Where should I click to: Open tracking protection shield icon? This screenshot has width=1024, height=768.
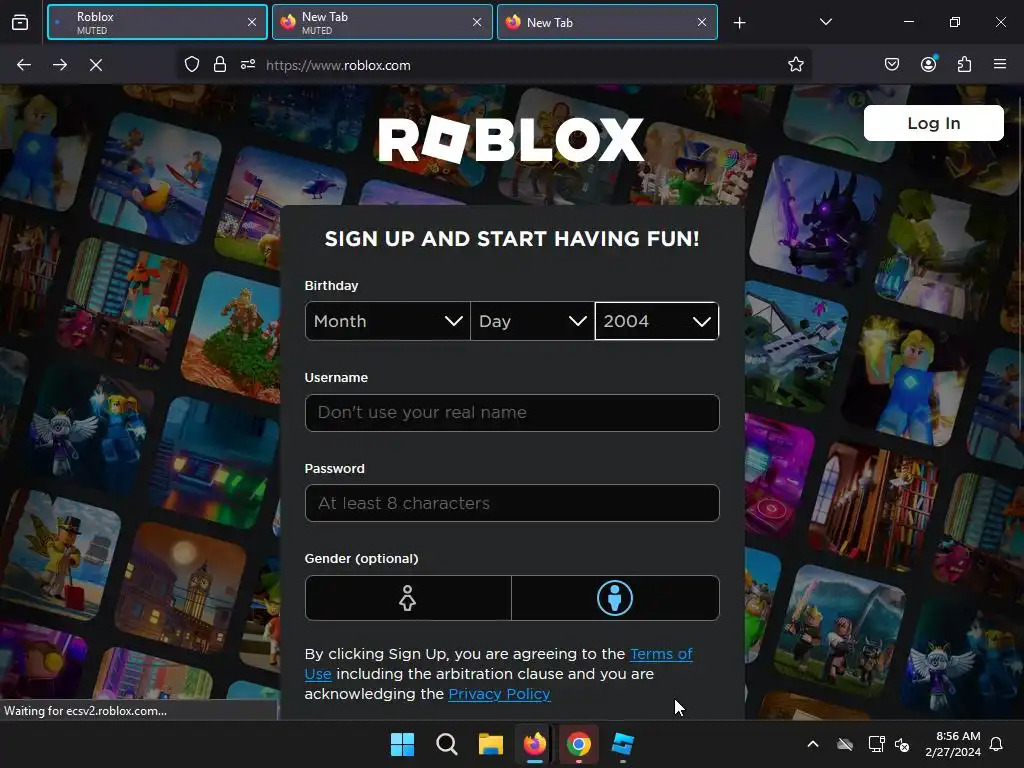click(191, 65)
